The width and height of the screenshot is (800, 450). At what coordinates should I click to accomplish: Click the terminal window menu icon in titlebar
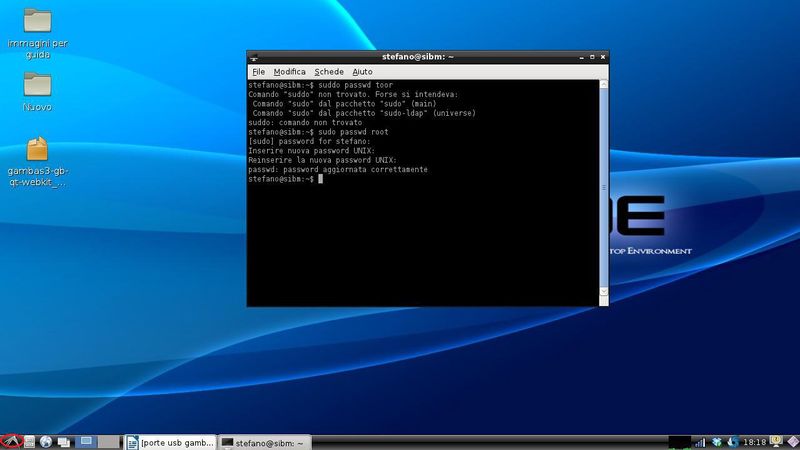(254, 57)
